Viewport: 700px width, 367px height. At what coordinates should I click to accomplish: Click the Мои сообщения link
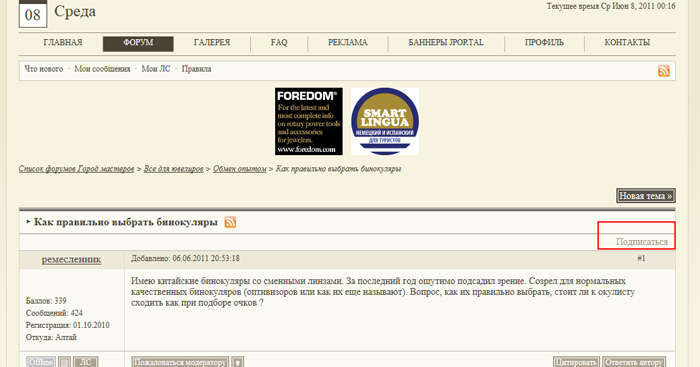click(102, 69)
